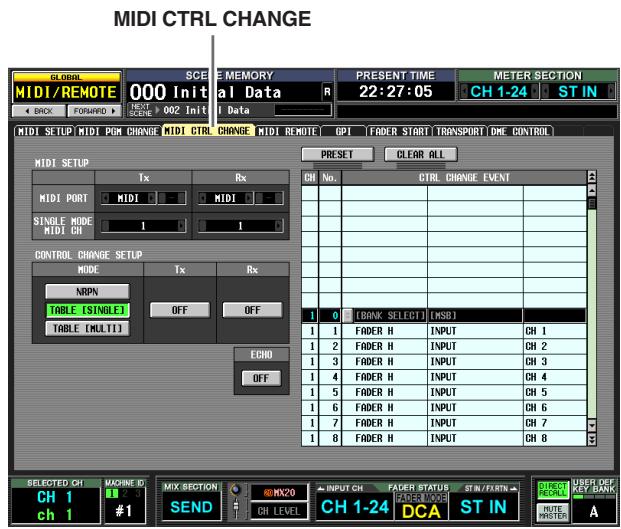Viewport: 621px width, 529px height.
Task: Click left arrow of Tx MIDI port
Action: [x=105, y=198]
